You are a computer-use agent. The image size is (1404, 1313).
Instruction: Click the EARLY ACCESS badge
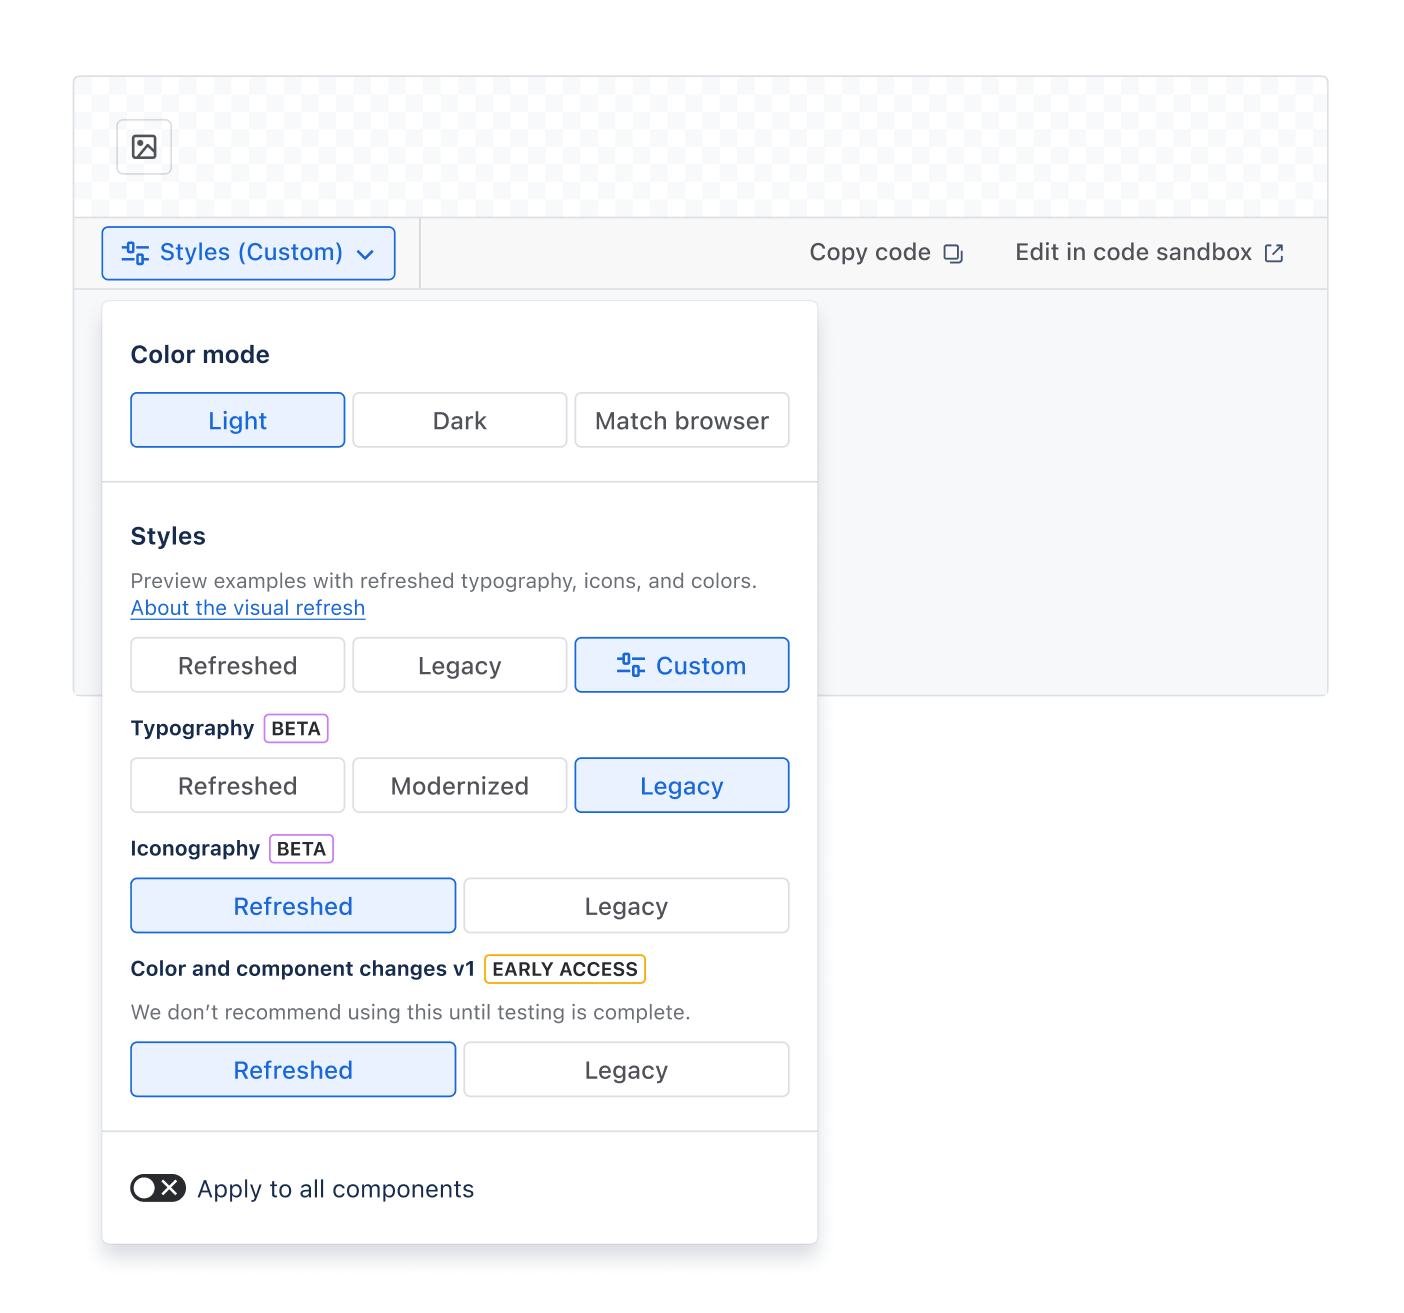(564, 968)
